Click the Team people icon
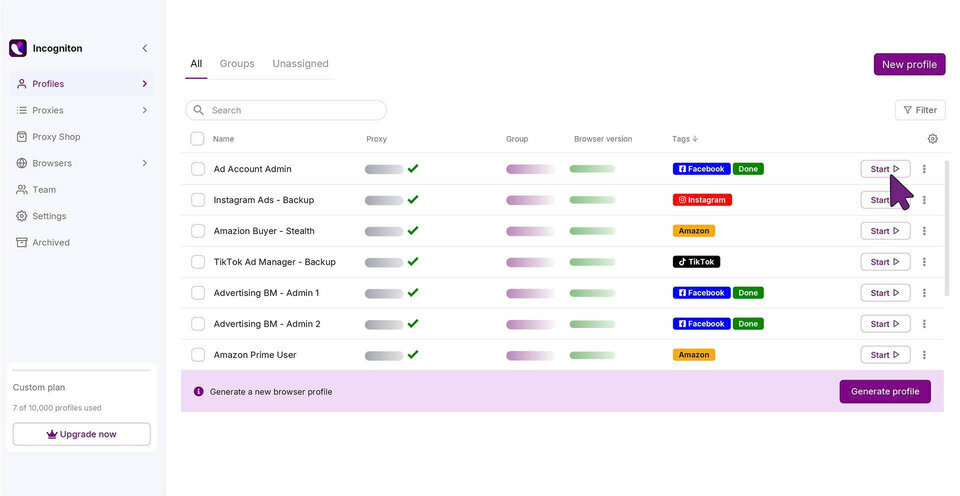The width and height of the screenshot is (960, 496). point(21,190)
